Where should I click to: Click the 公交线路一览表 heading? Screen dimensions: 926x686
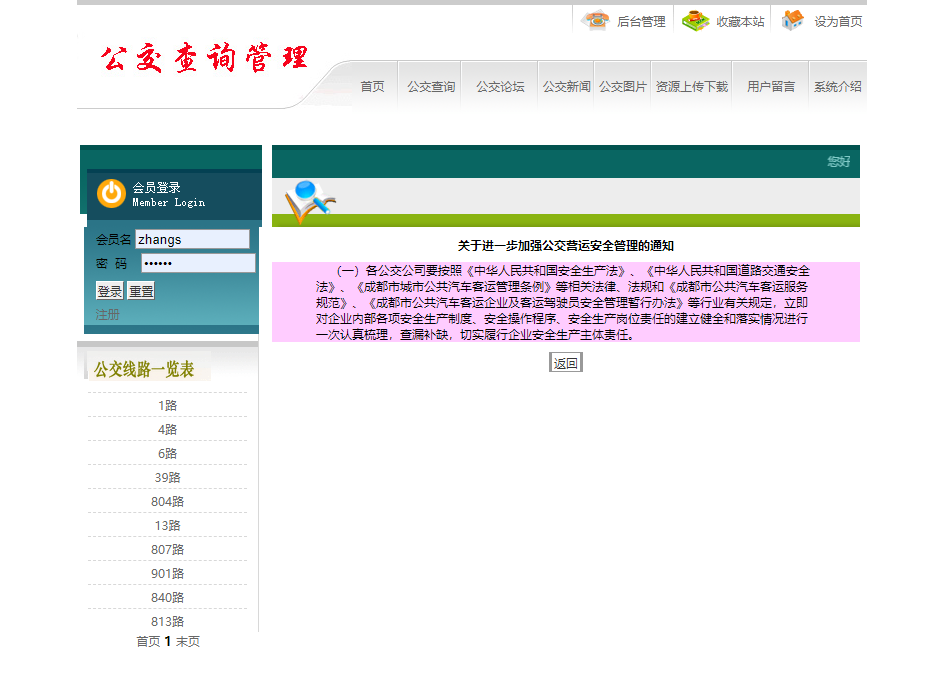point(144,370)
